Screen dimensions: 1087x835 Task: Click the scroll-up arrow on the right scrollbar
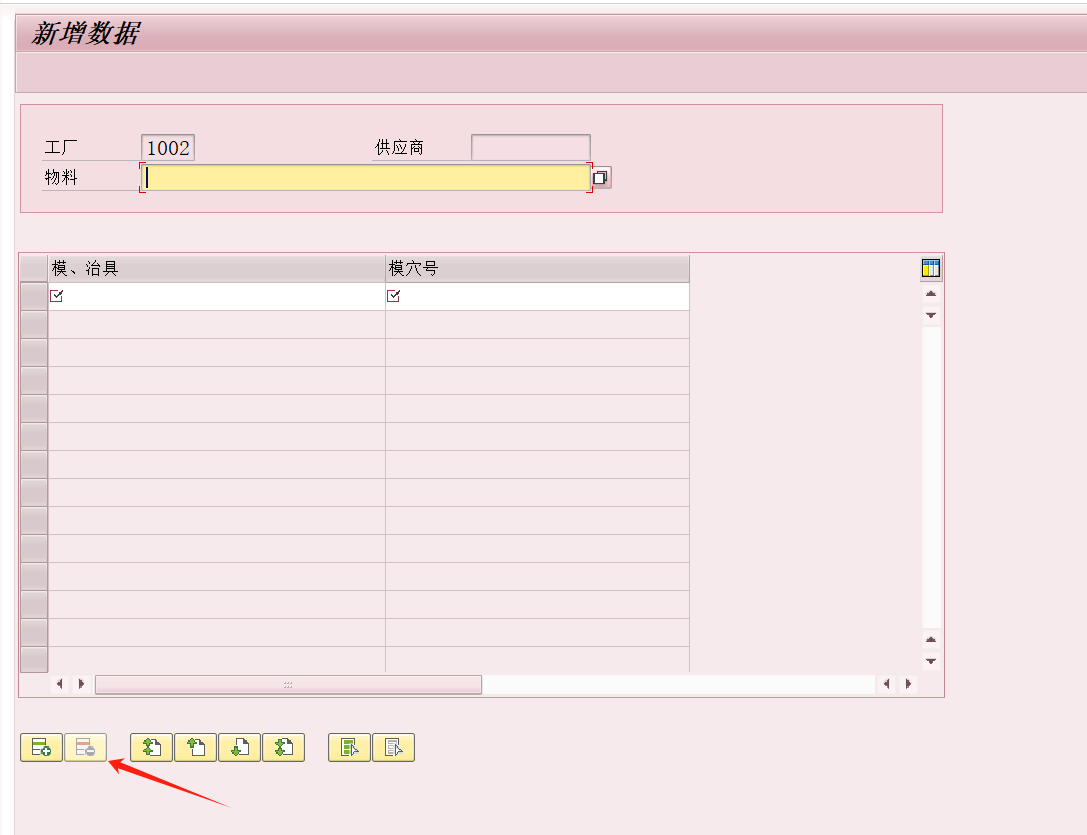click(930, 293)
